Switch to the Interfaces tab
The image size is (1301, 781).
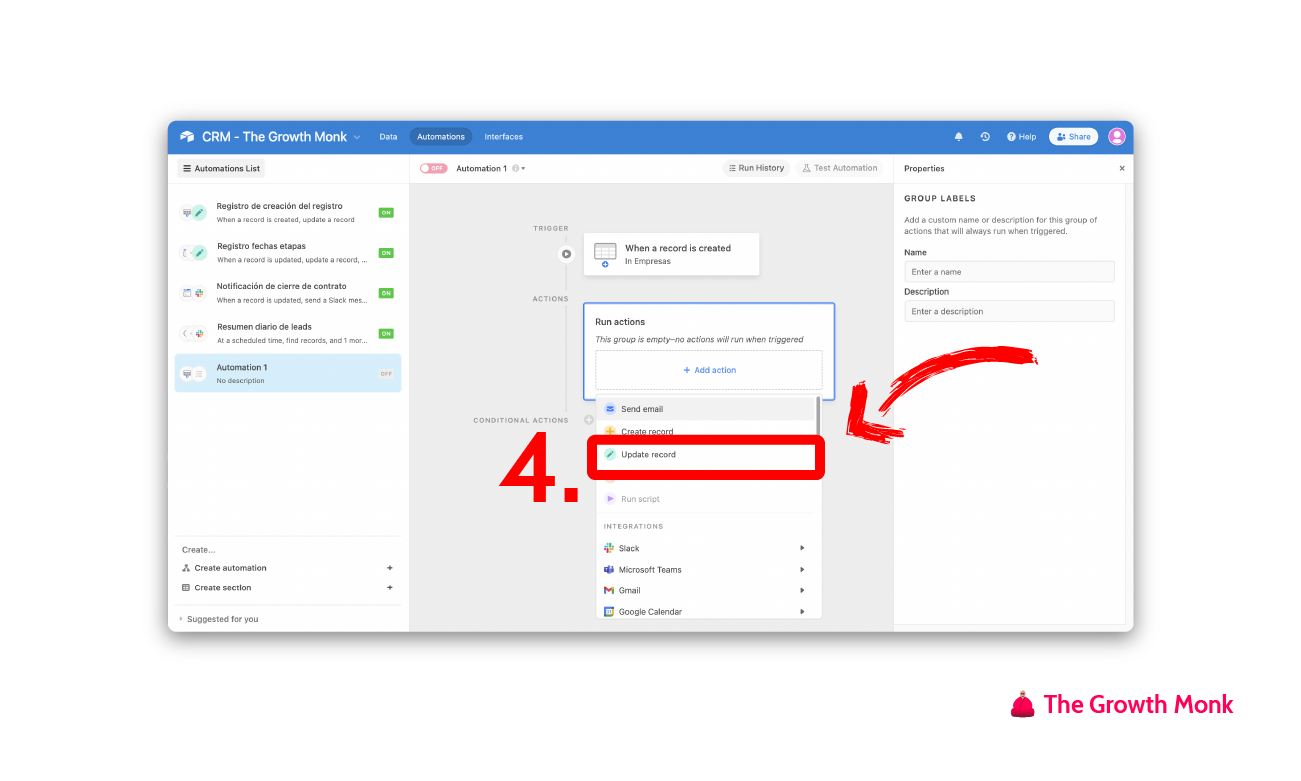point(504,137)
